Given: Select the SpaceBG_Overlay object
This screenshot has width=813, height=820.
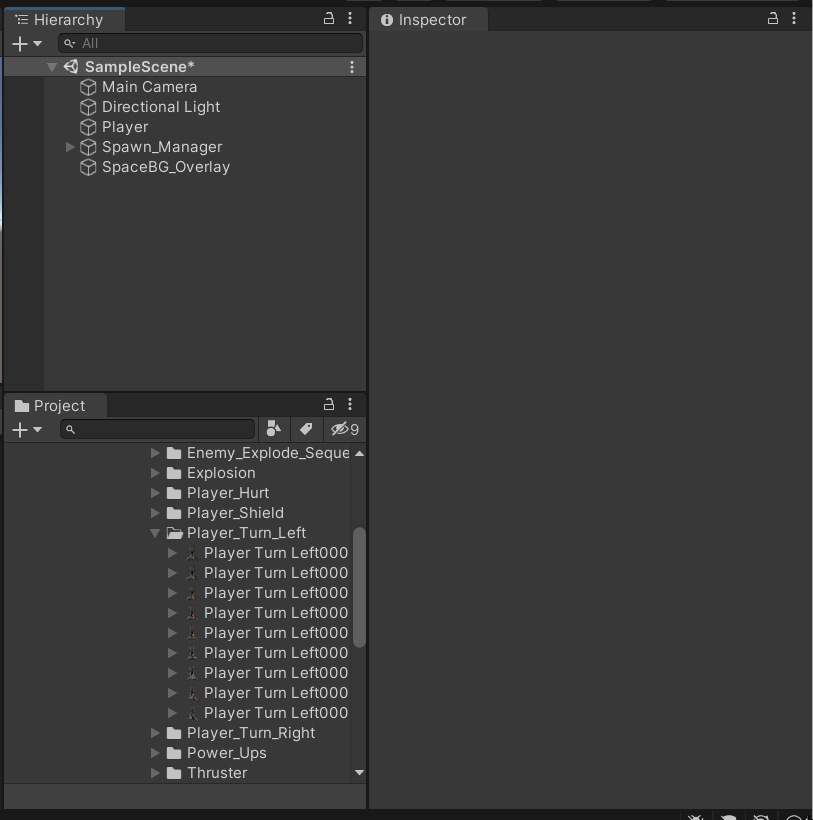Looking at the screenshot, I should click(x=166, y=167).
